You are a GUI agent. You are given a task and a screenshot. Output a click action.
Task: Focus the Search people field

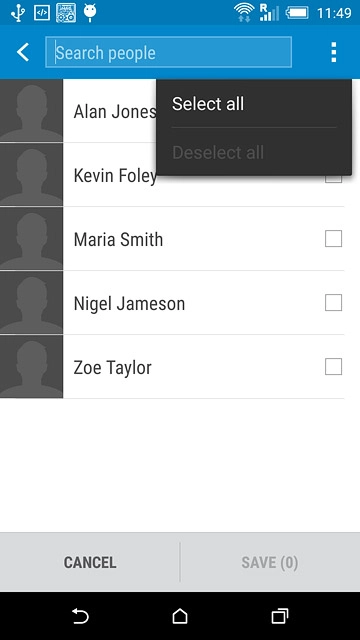tap(169, 52)
